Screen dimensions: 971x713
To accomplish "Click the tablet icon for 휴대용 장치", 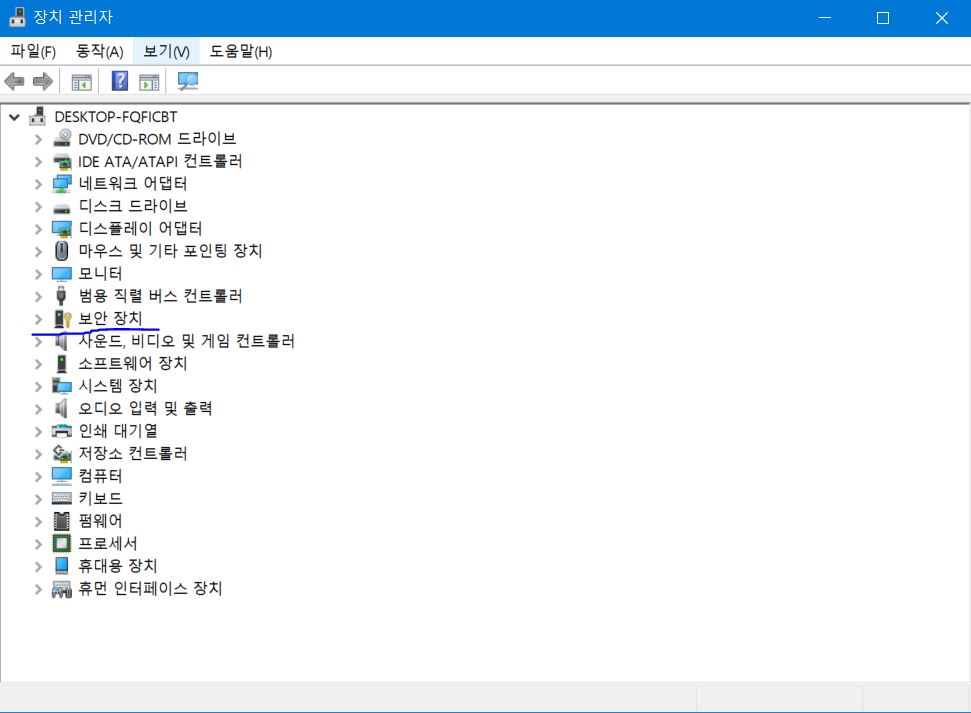I will 61,566.
